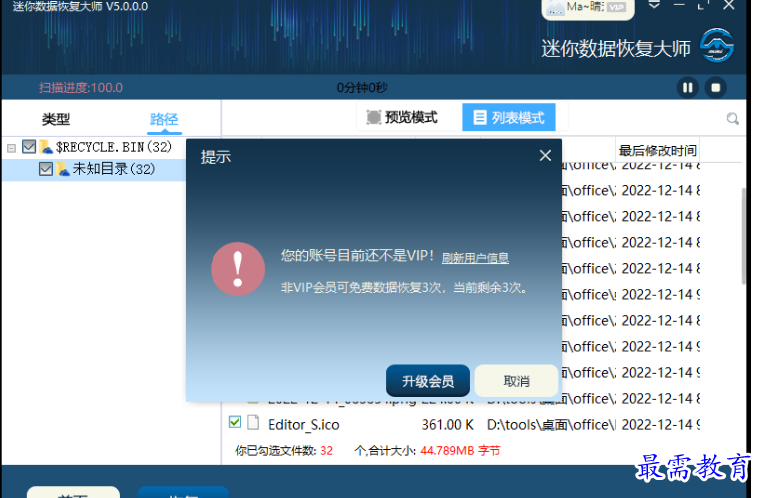Click the 升级会员 button
Viewport: 759px width, 498px height.
(x=428, y=381)
